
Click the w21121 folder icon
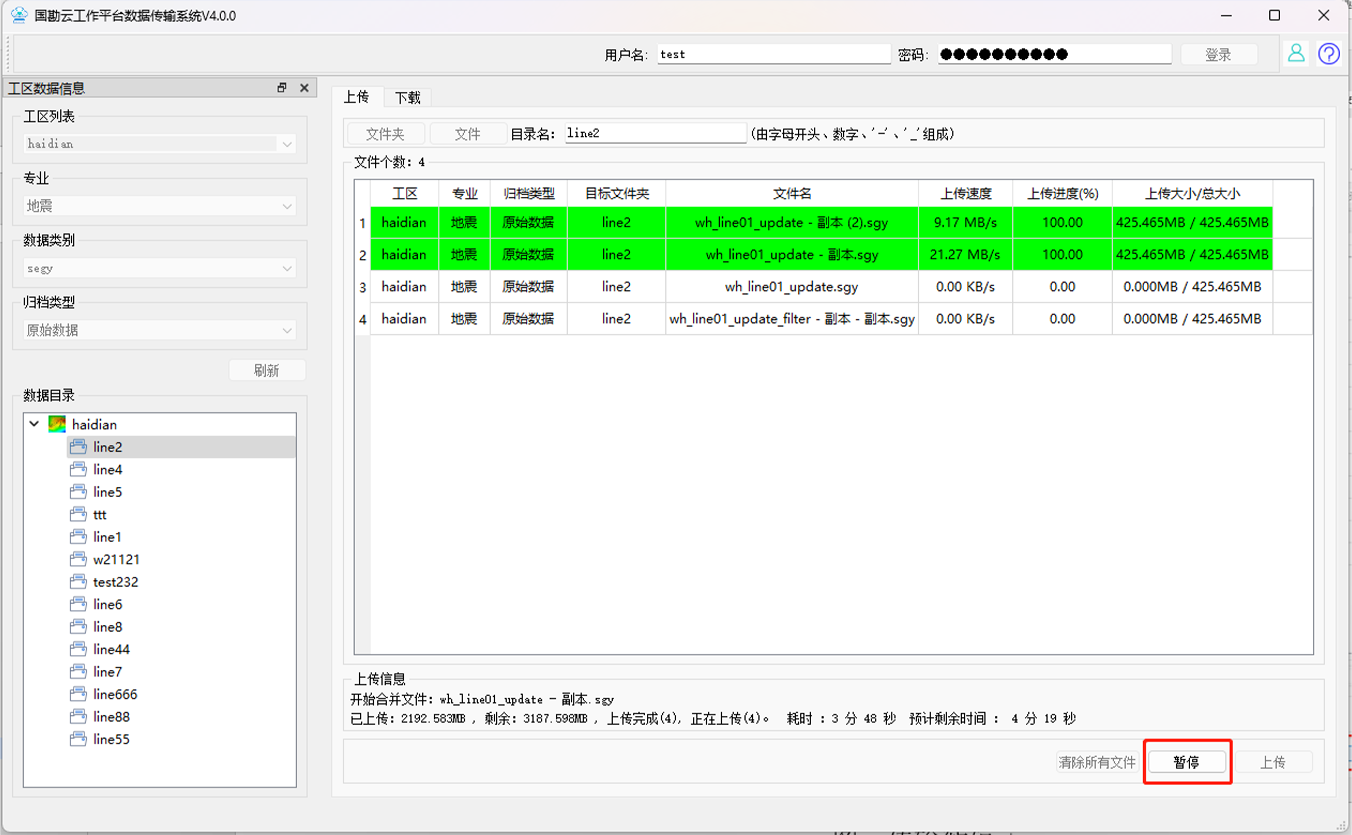pos(78,560)
